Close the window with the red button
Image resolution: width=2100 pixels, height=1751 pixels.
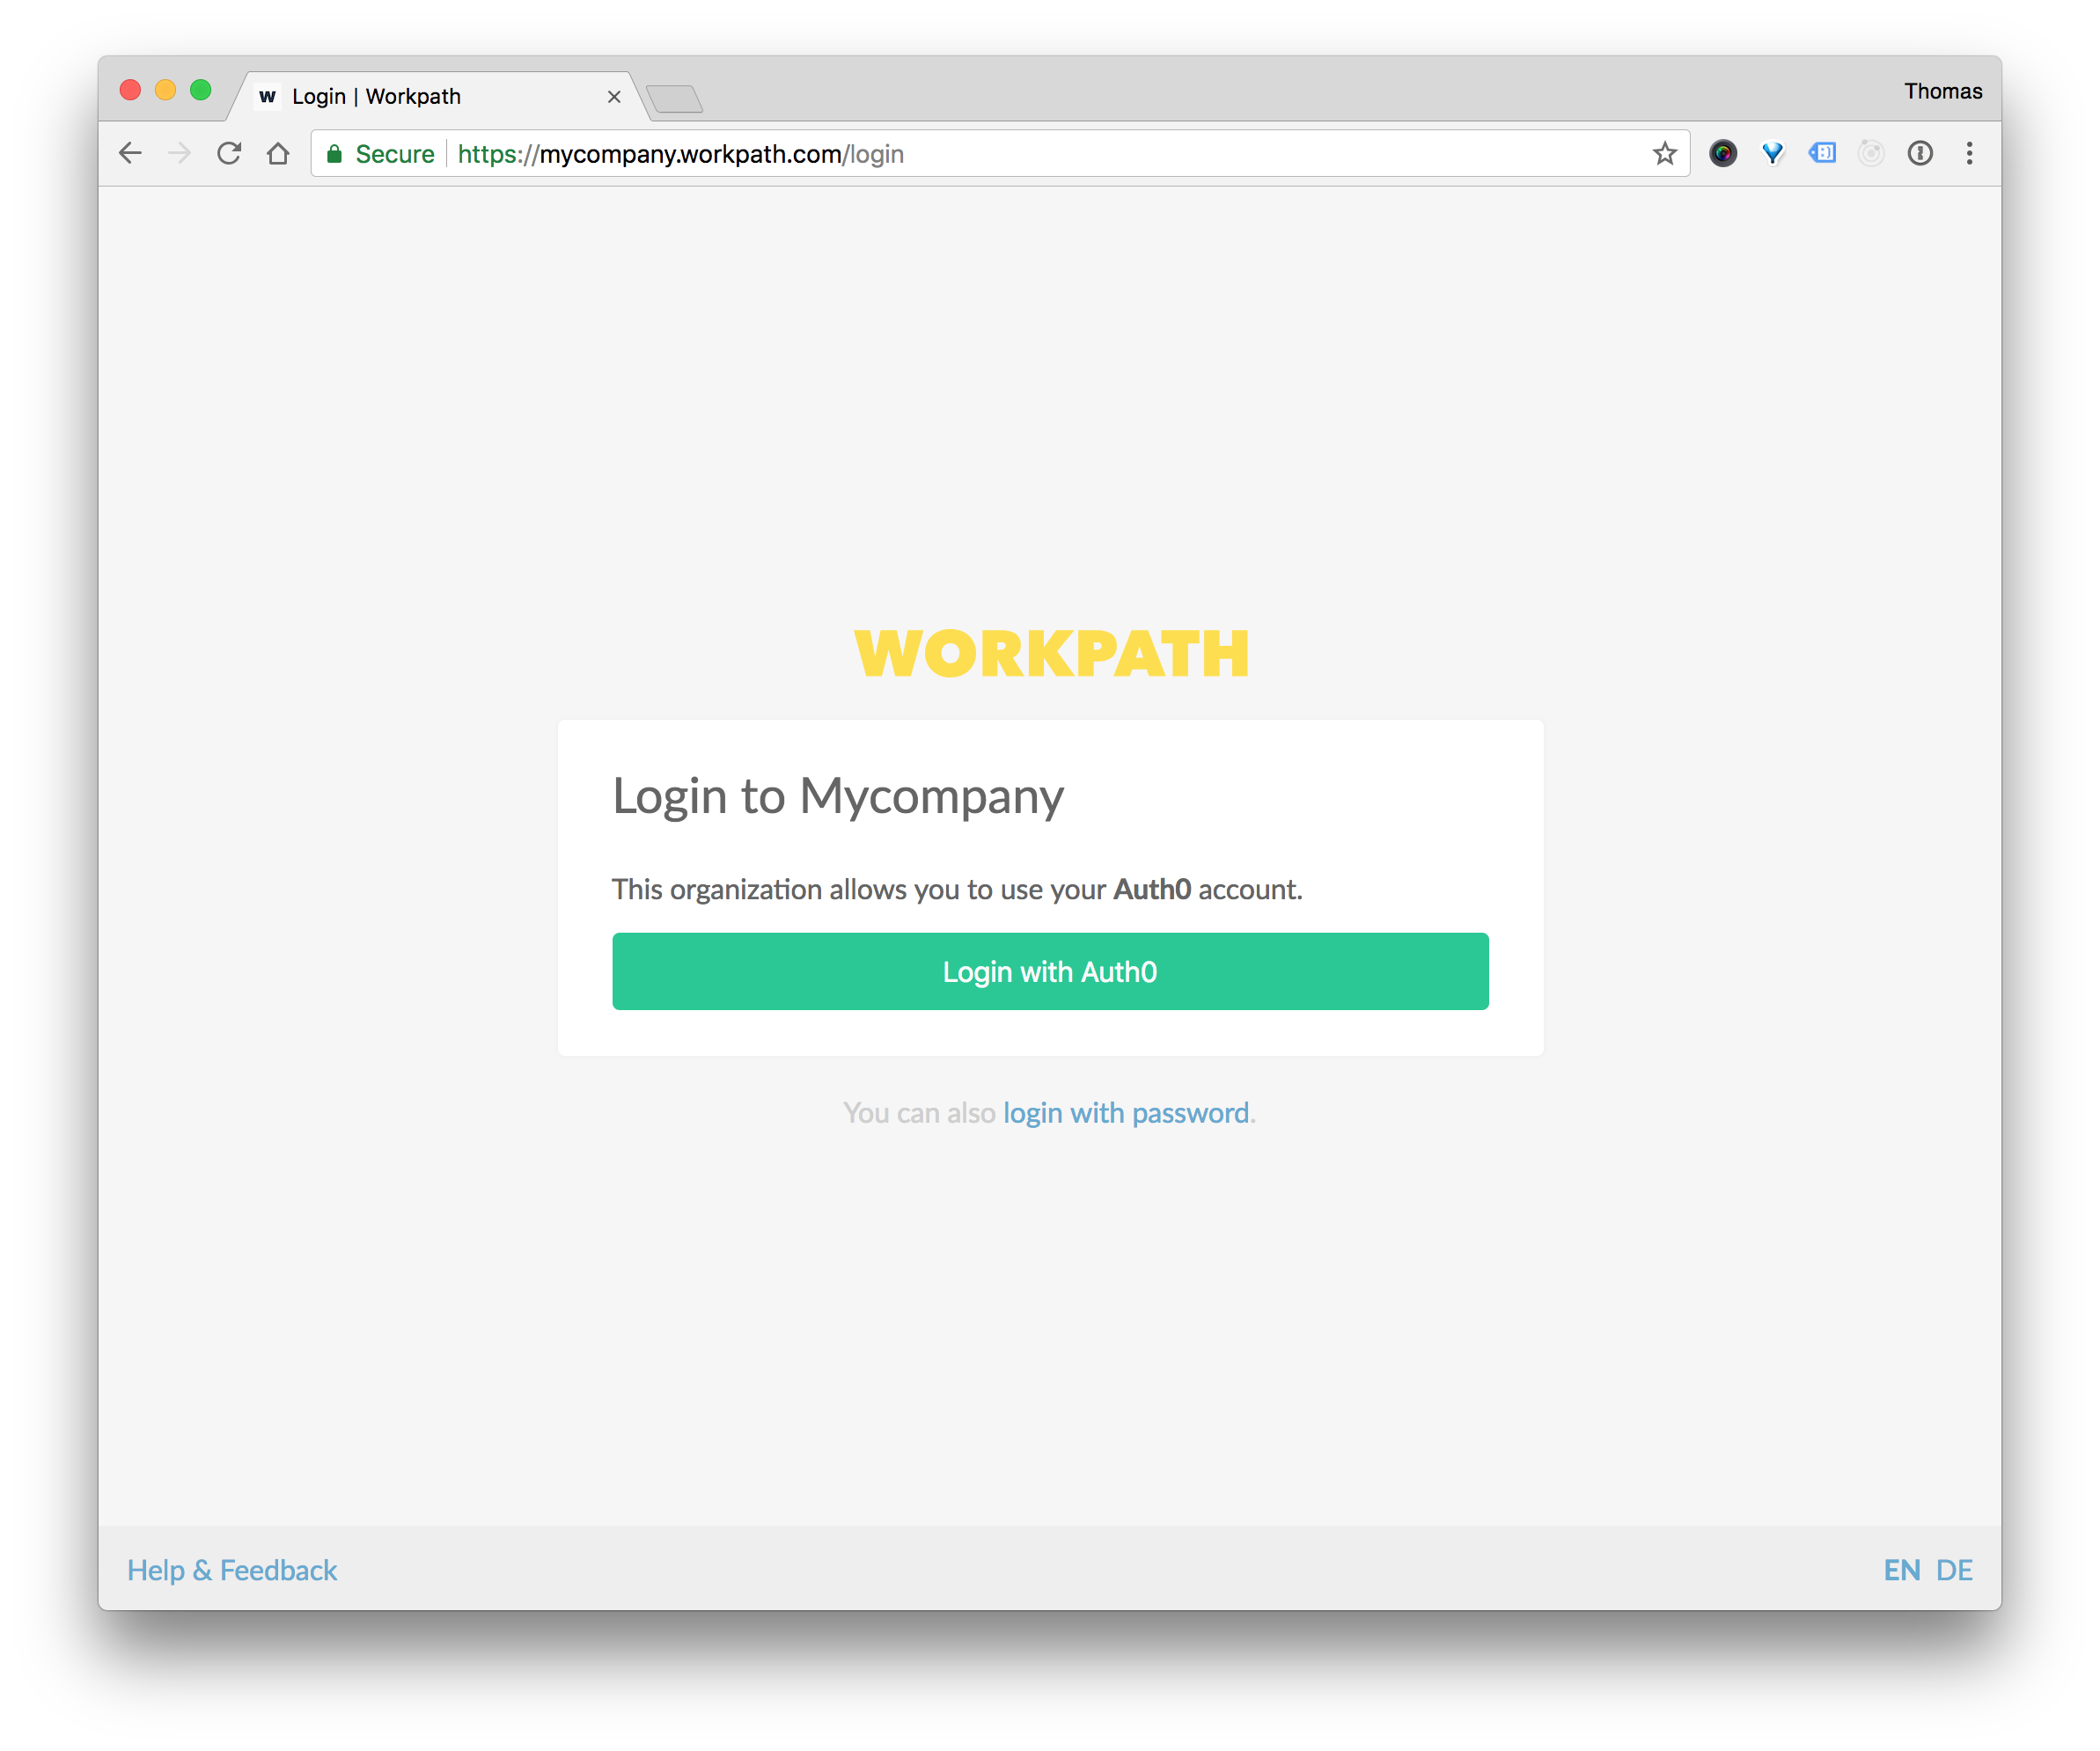pos(130,90)
